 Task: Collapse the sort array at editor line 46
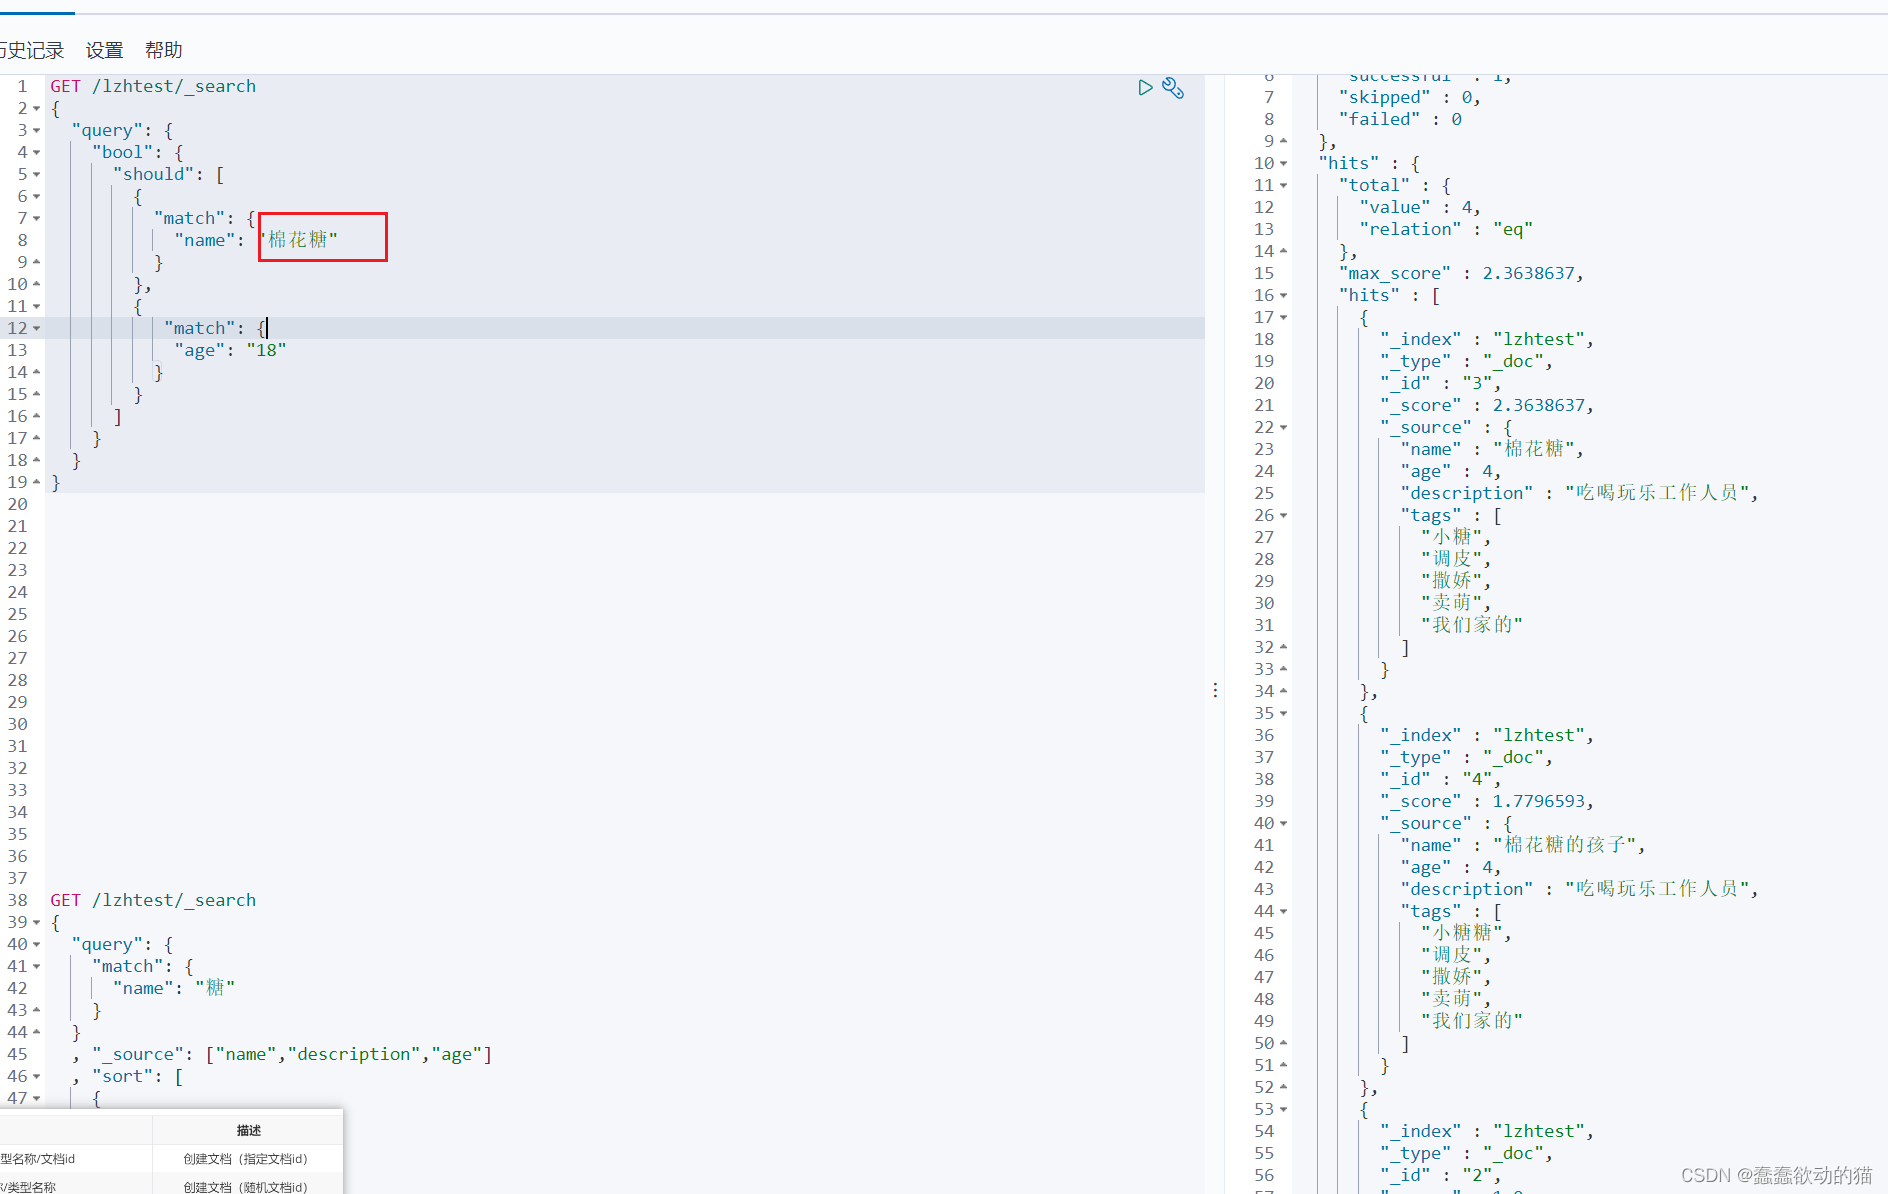coord(37,1077)
